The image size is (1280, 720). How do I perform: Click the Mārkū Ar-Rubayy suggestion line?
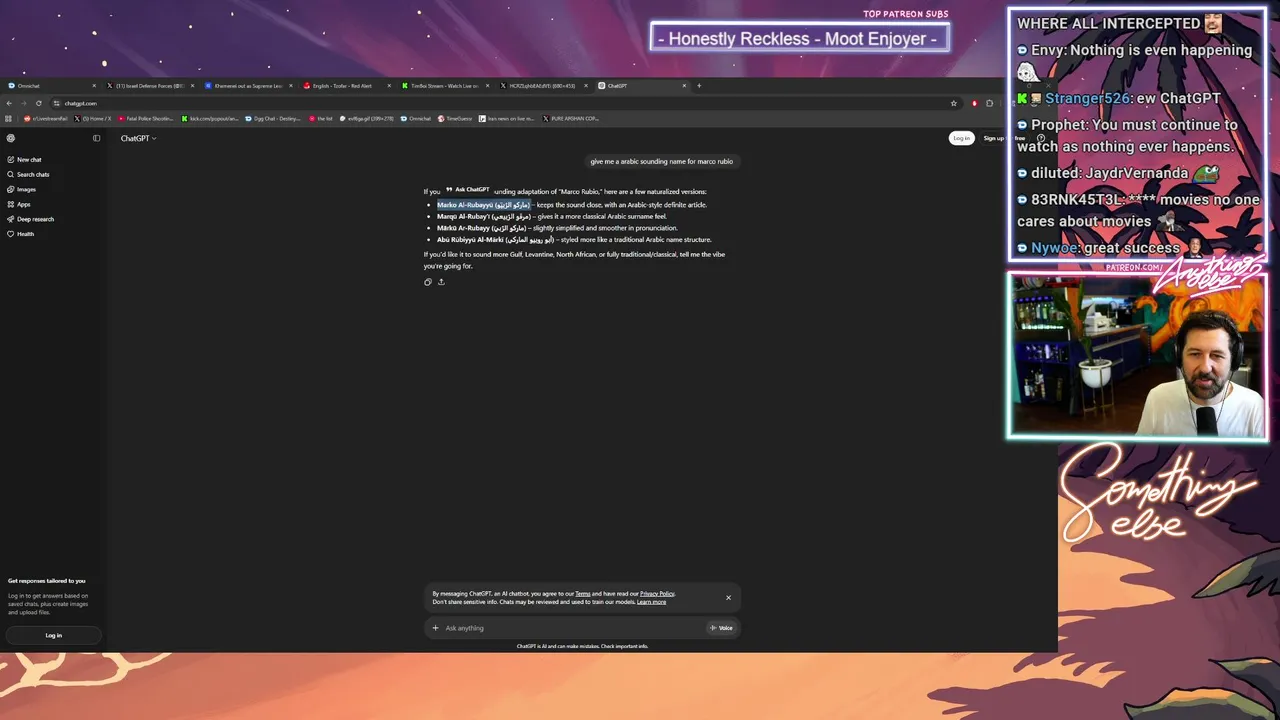557,228
